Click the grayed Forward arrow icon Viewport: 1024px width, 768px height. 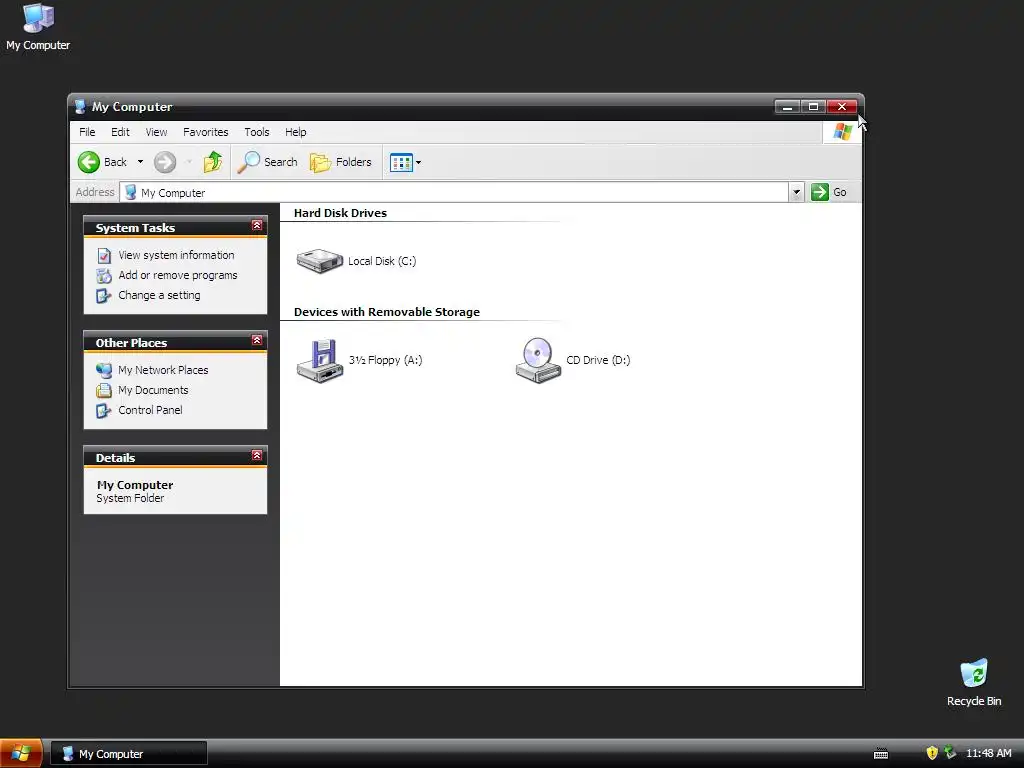tap(165, 162)
